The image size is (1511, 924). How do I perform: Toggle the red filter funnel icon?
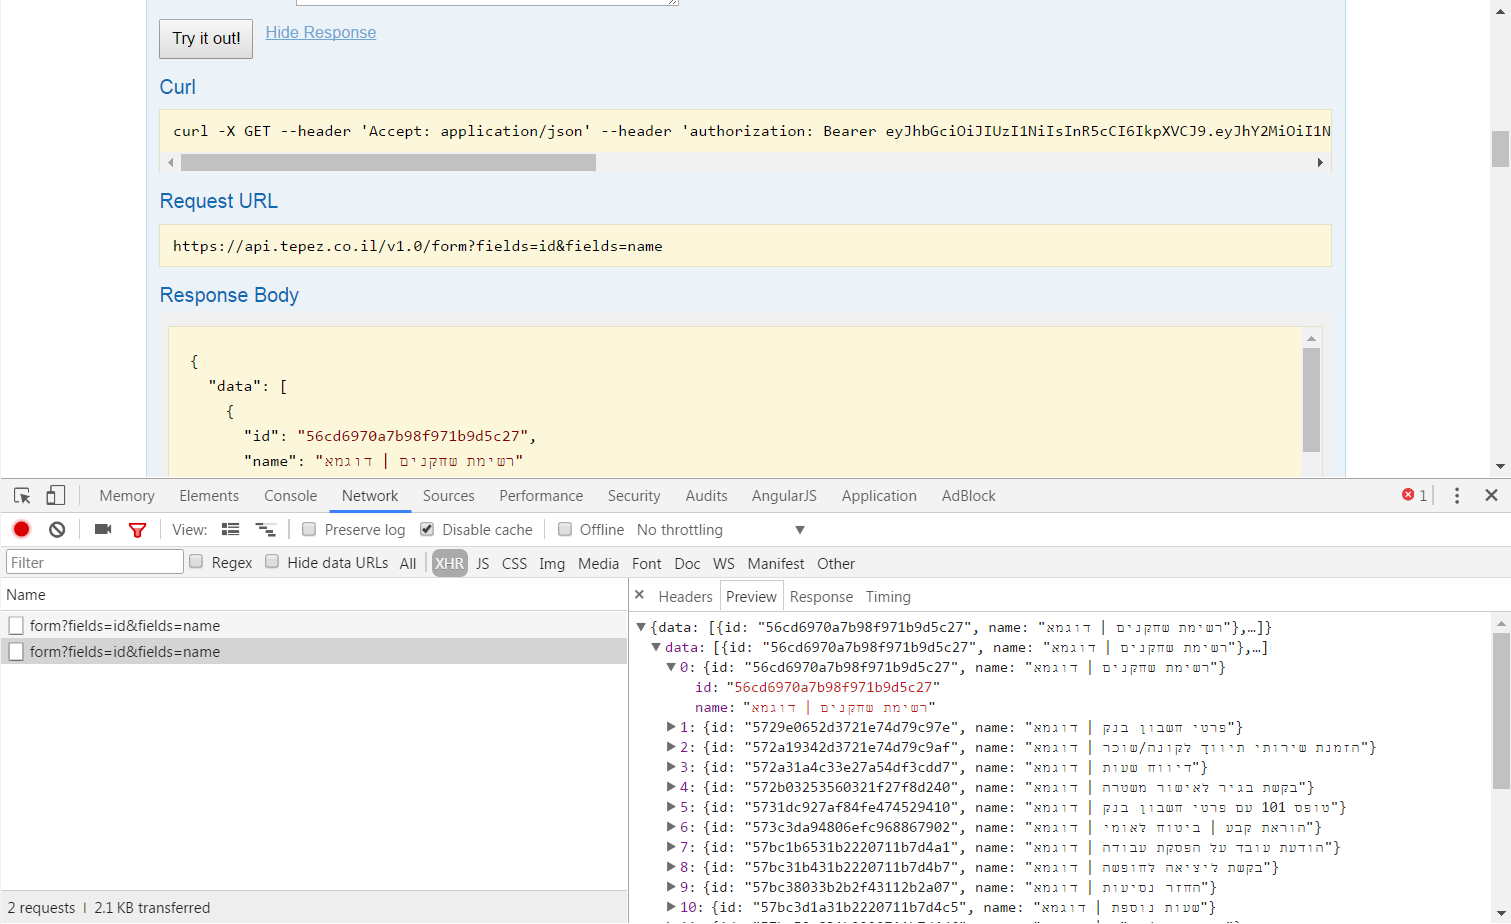138,530
